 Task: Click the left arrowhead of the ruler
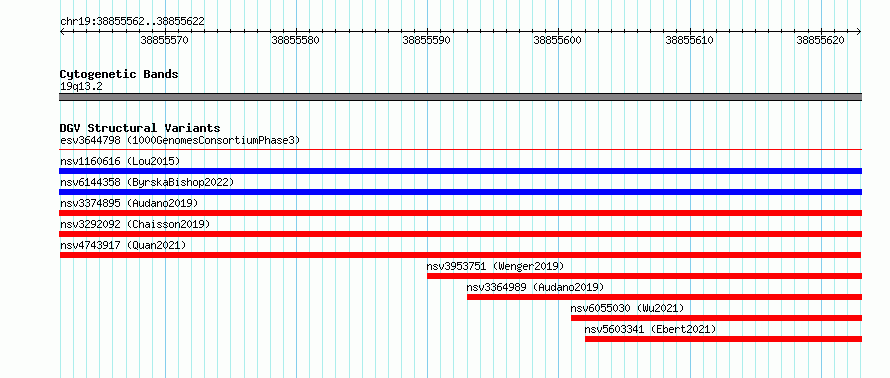pos(62,32)
